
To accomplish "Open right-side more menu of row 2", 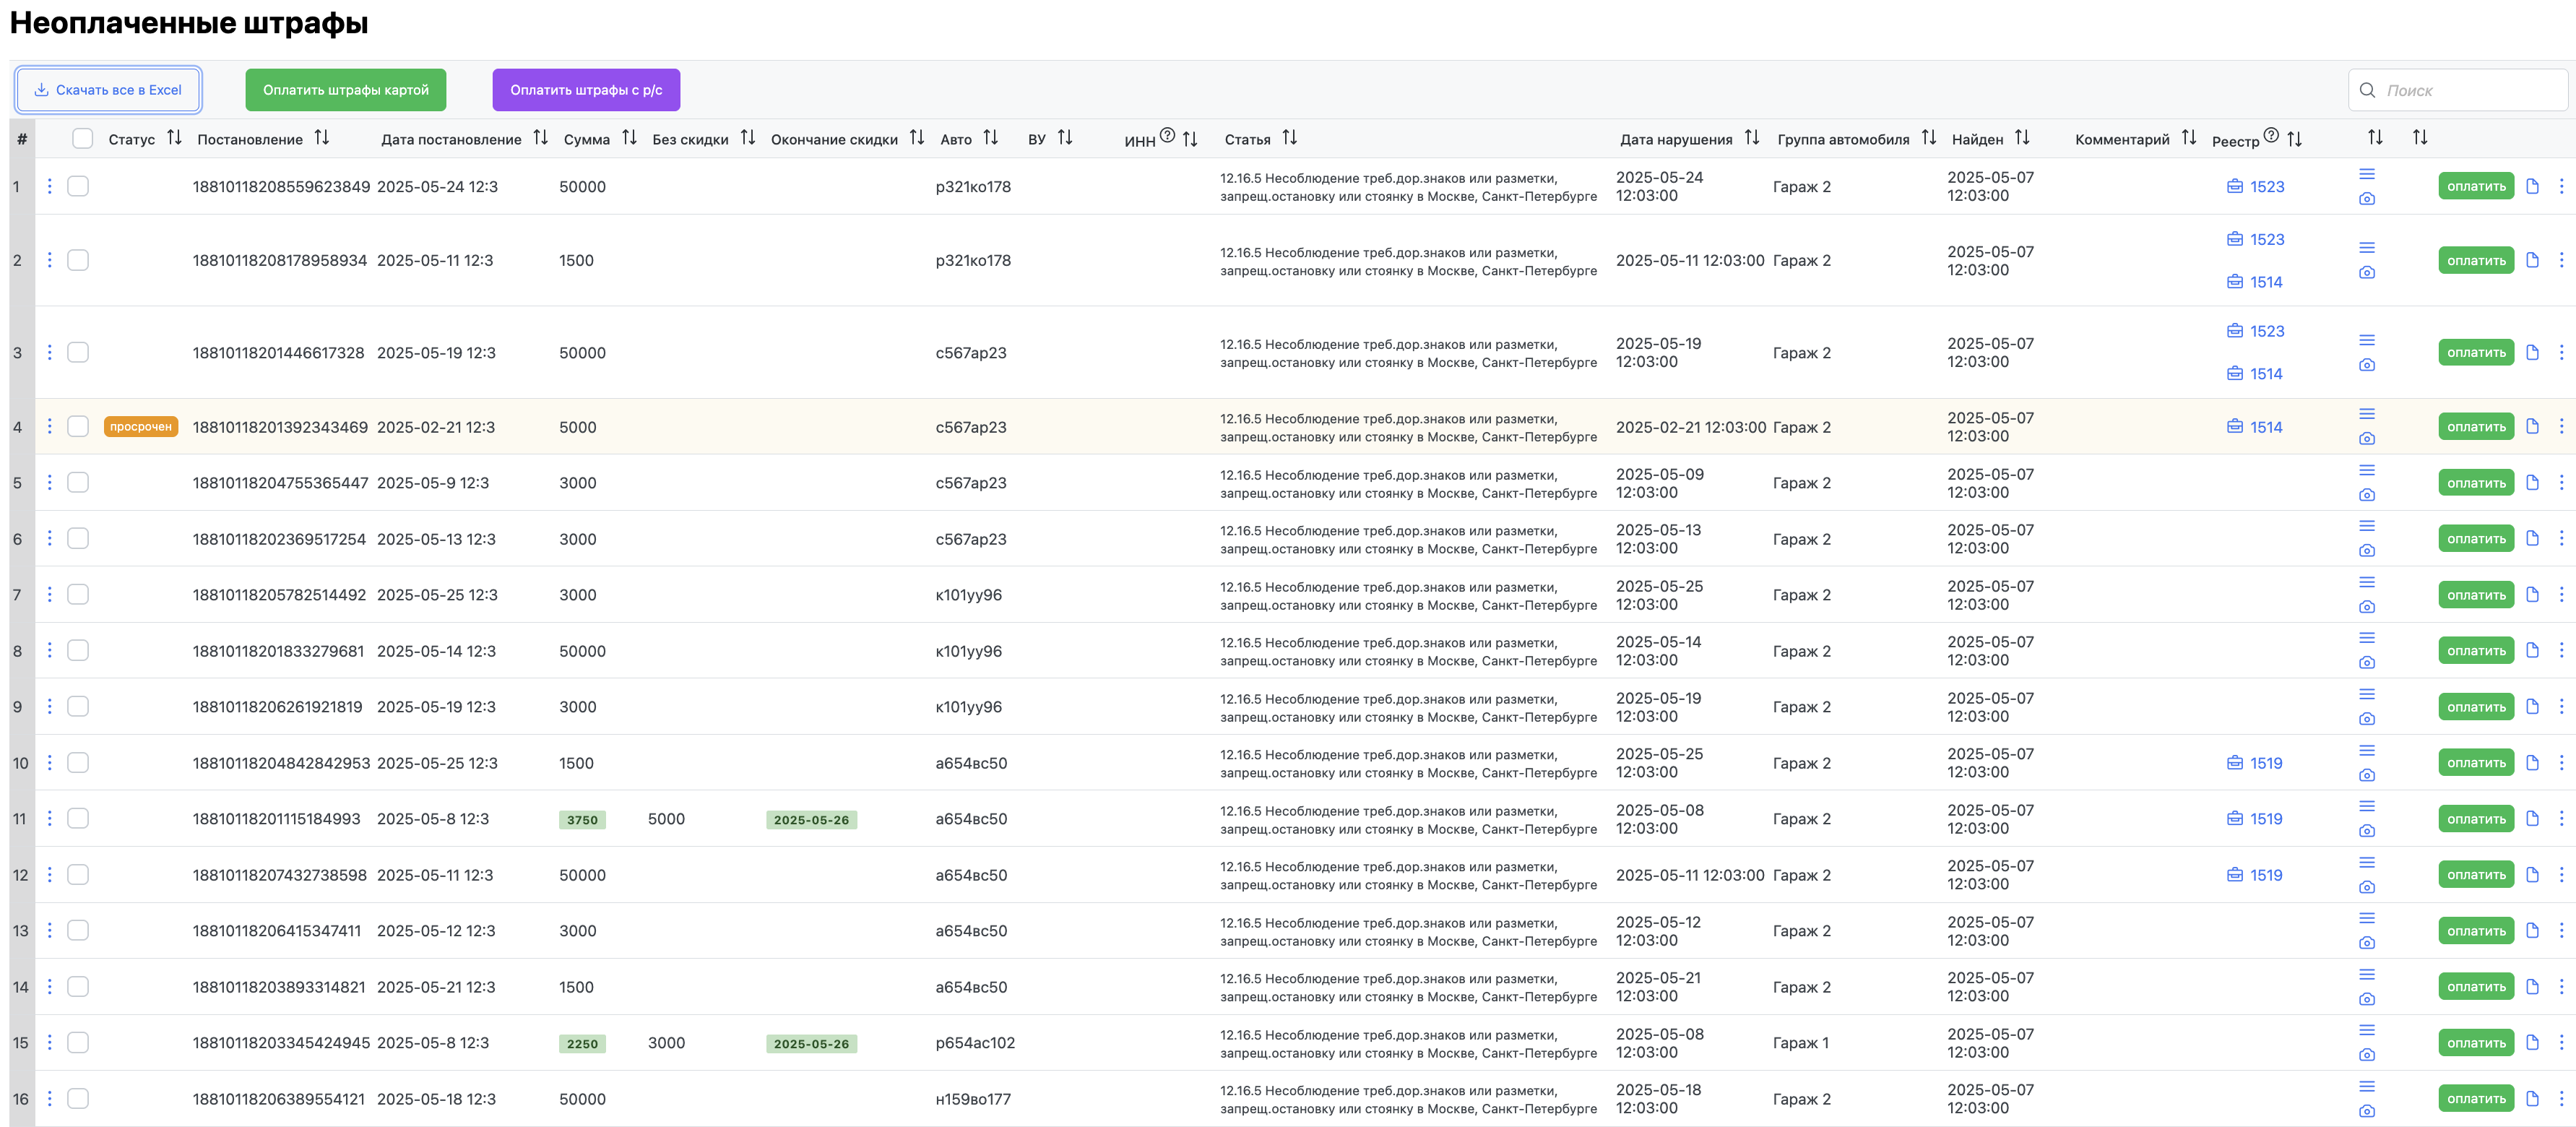I will click(x=2561, y=260).
